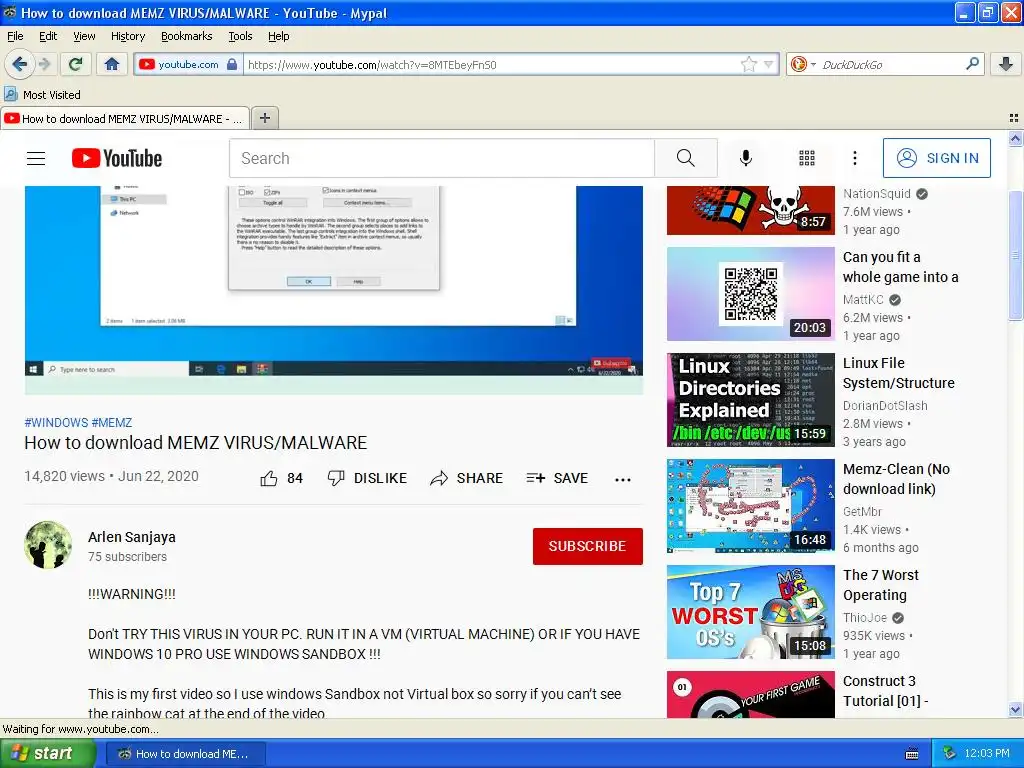1024x768 pixels.
Task: Open the browser Home icon
Action: 112,64
